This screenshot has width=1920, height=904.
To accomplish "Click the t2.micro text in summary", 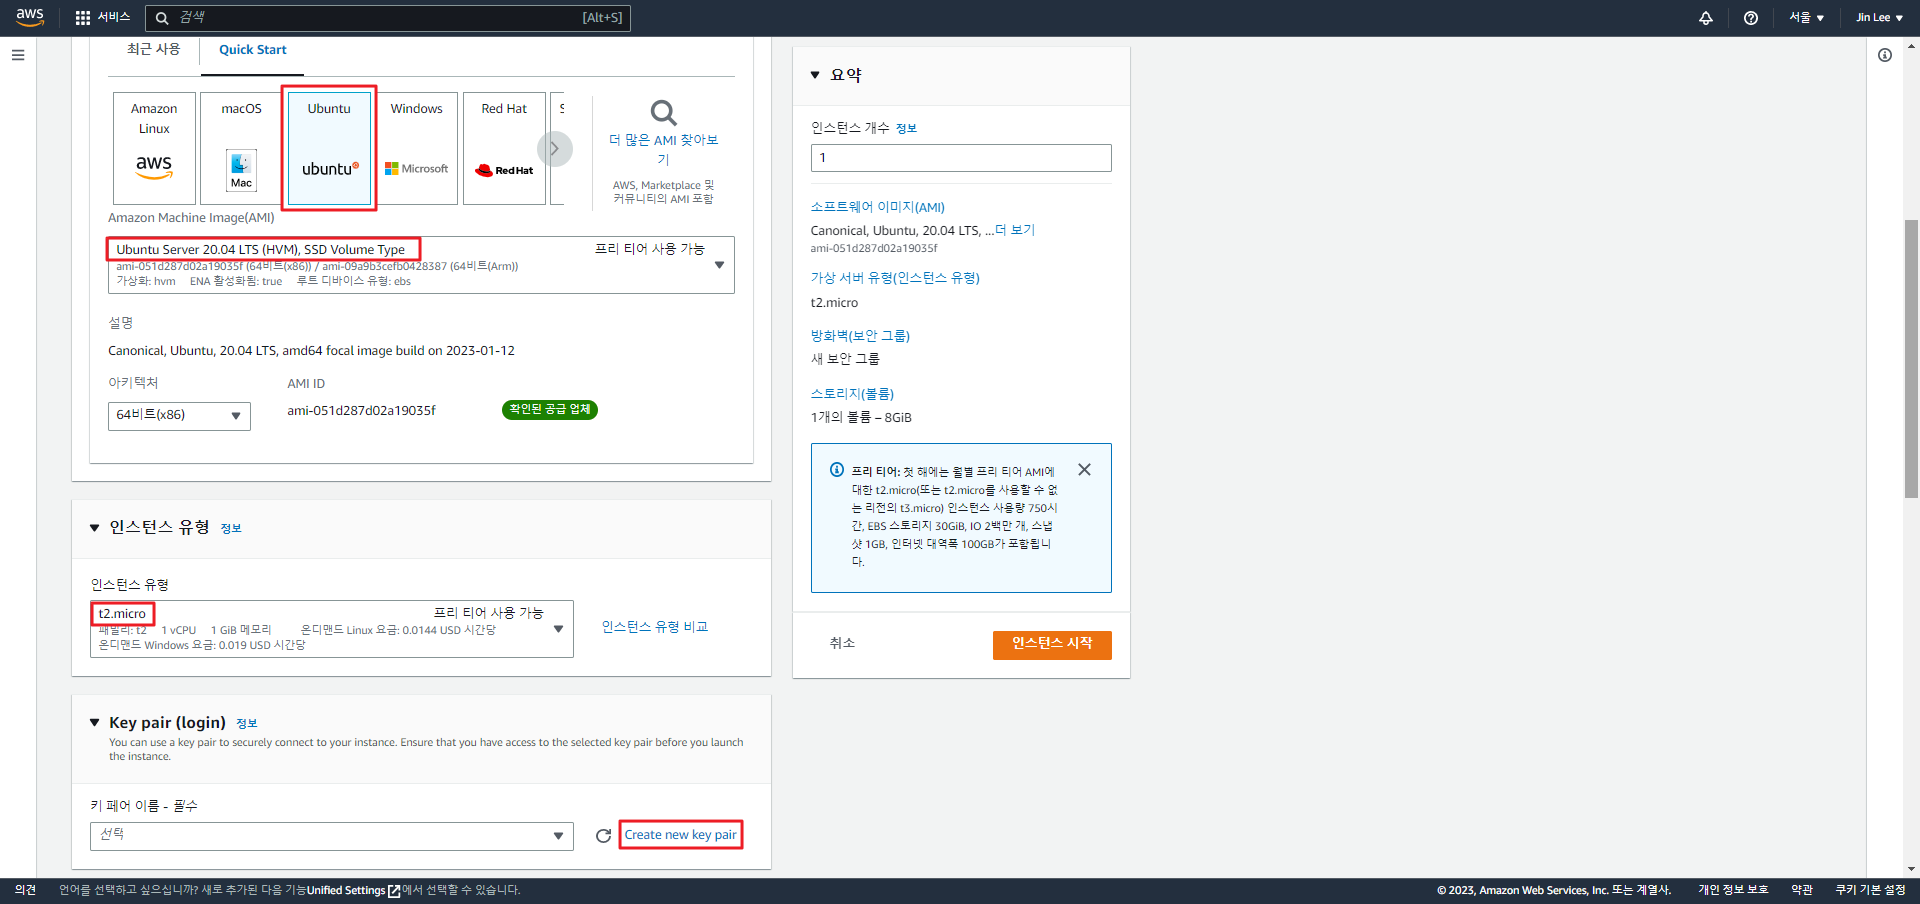I will 834,303.
